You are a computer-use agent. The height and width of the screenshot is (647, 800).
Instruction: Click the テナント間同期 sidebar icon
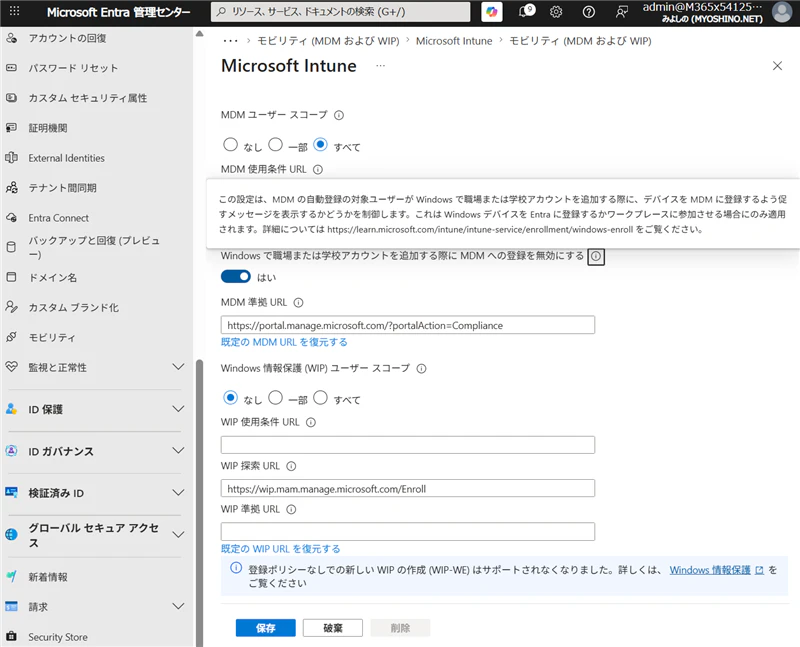(x=11, y=188)
